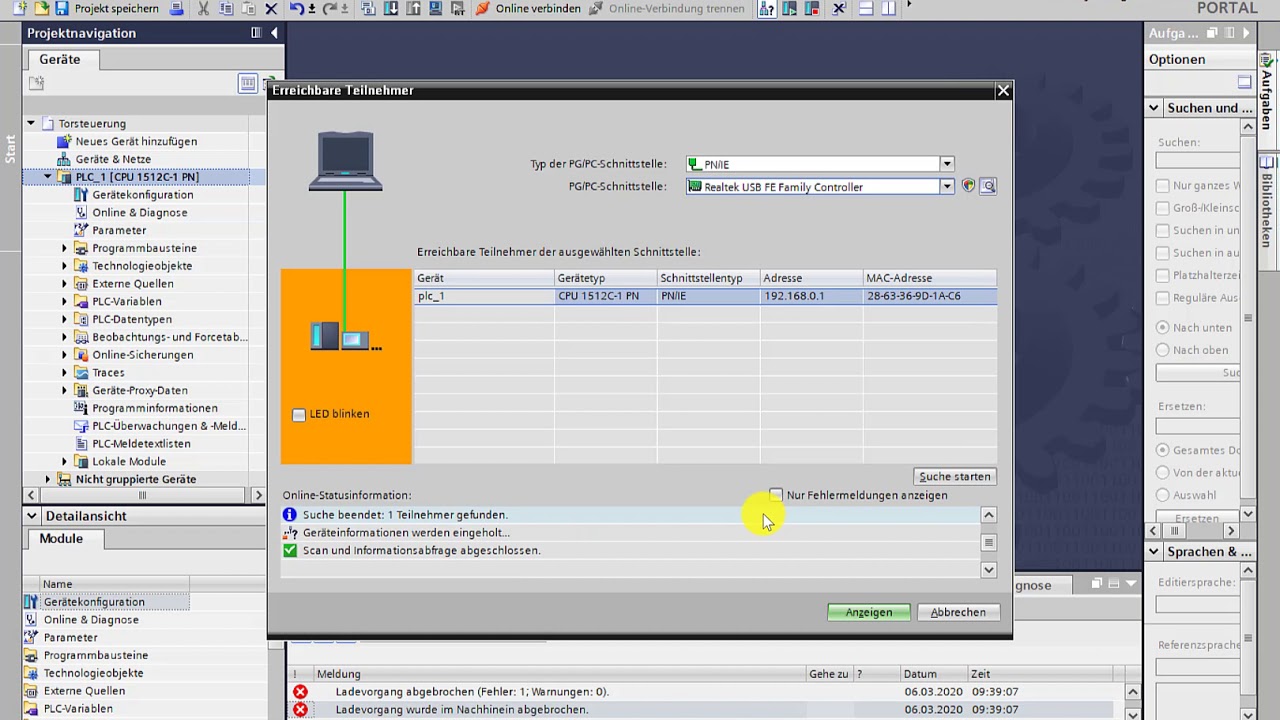Click Online & Diagnose in project tree

[140, 212]
